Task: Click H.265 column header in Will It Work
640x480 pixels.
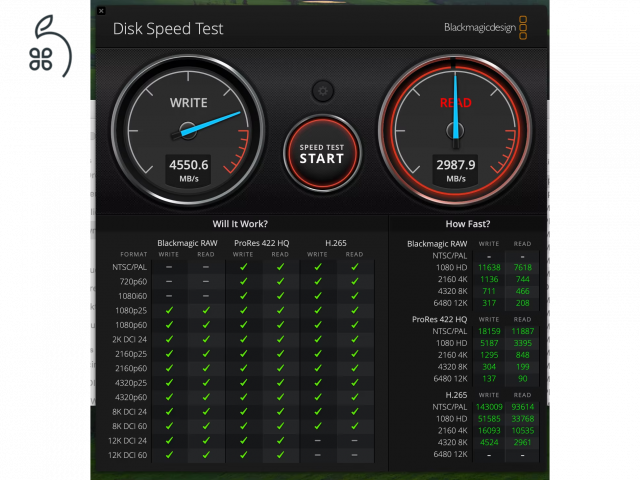Action: 336,243
